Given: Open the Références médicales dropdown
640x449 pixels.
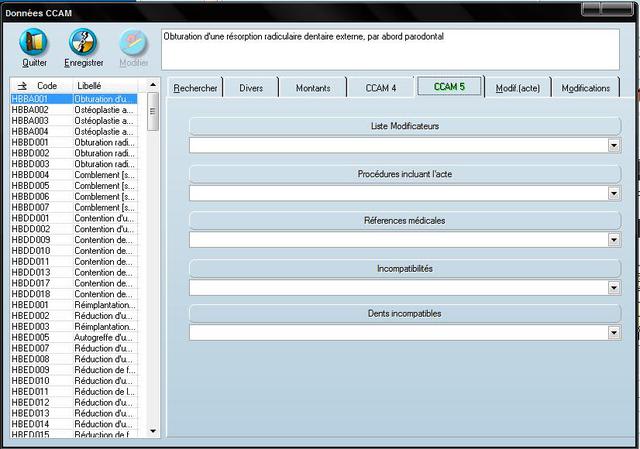Looking at the screenshot, I should click(614, 240).
